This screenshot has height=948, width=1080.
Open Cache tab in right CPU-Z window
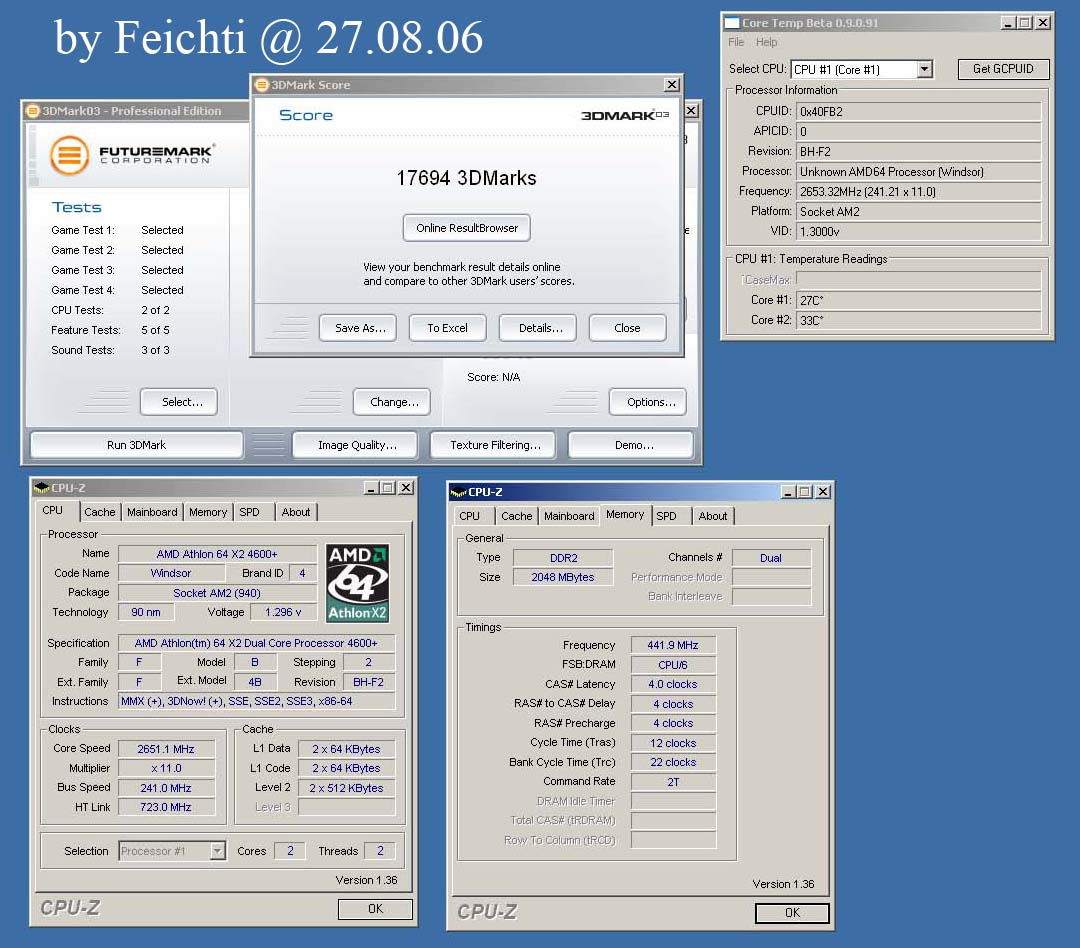tap(517, 516)
